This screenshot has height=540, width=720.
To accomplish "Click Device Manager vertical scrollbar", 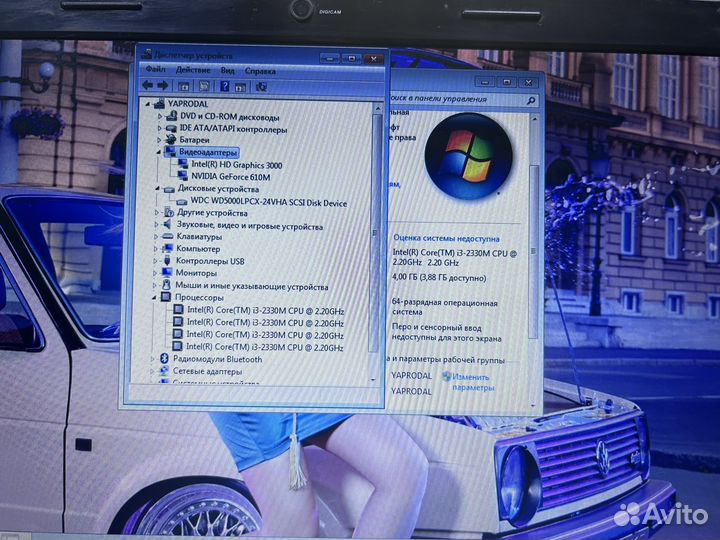I will pyautogui.click(x=377, y=234).
